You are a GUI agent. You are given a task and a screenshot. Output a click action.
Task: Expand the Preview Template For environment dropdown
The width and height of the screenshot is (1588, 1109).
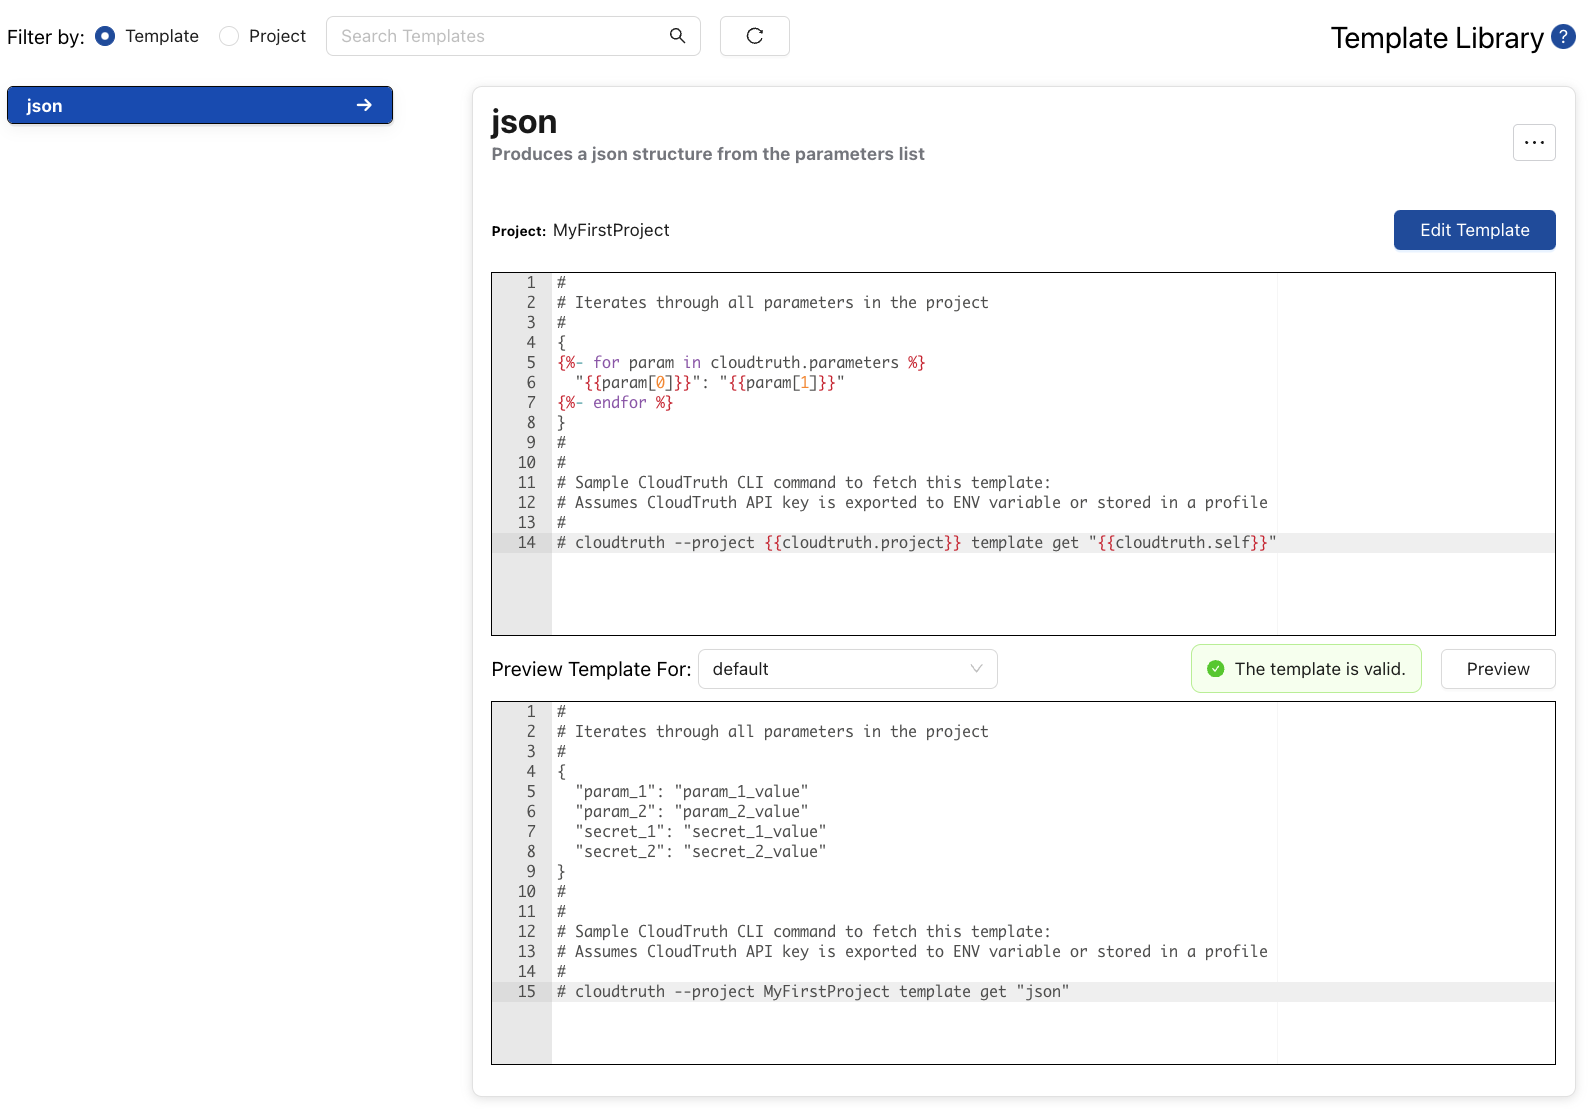846,669
